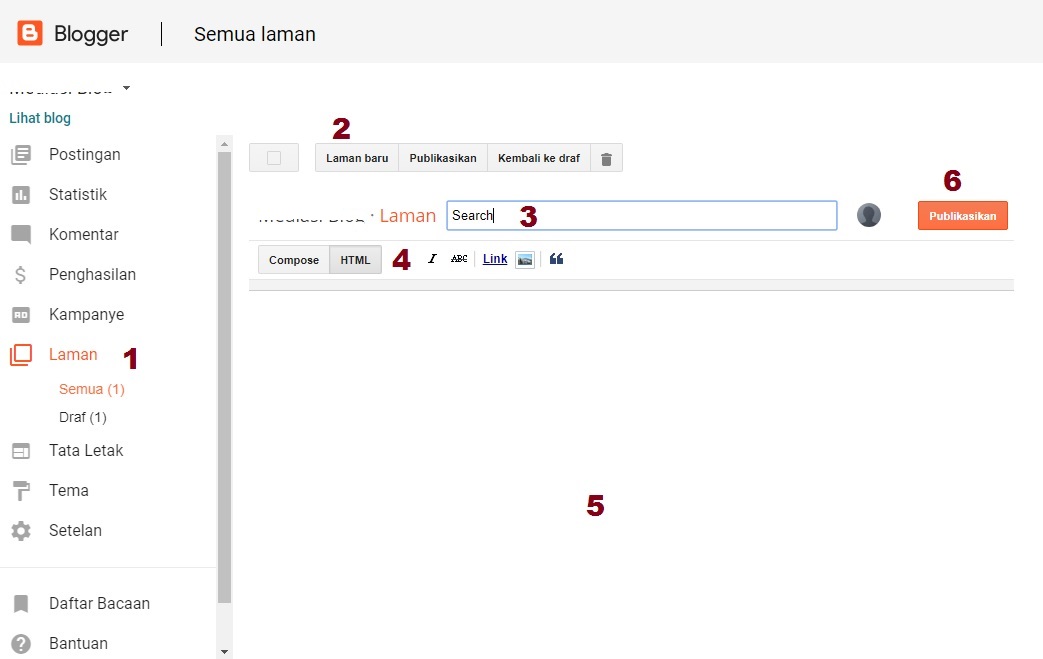The height and width of the screenshot is (659, 1043).
Task: Click the Setelan gear icon
Action: click(x=21, y=531)
